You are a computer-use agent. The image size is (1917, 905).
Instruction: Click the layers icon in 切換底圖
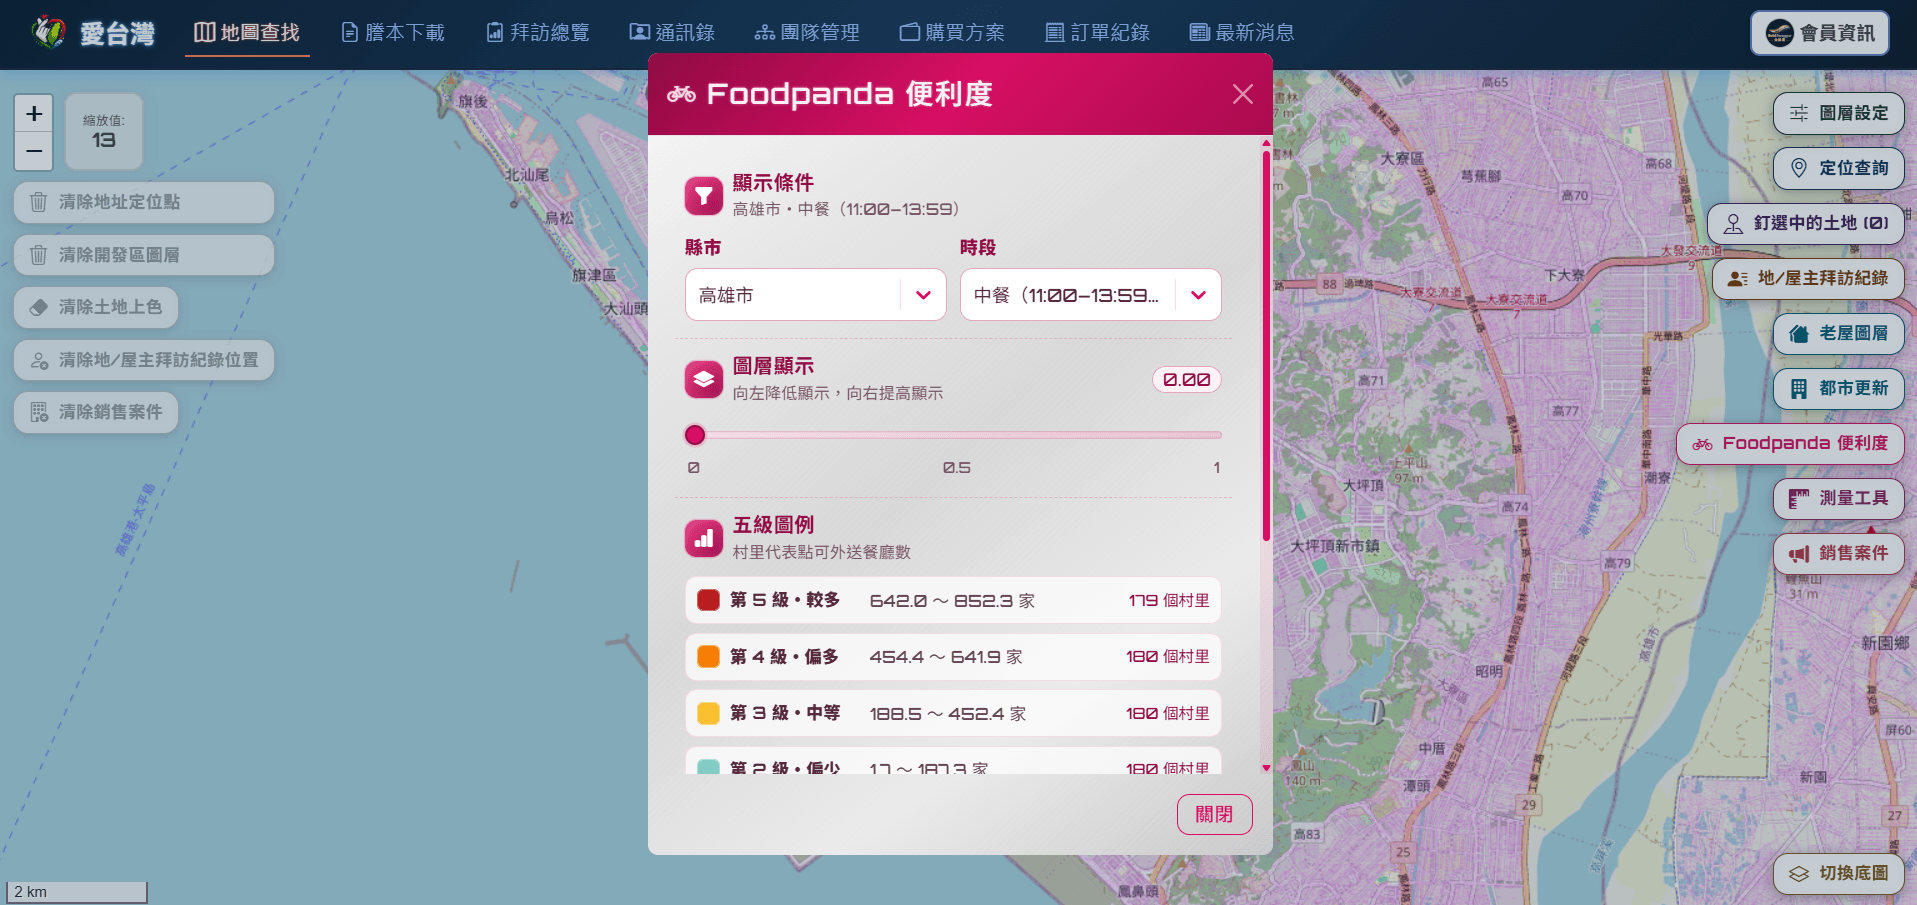[x=1799, y=873]
